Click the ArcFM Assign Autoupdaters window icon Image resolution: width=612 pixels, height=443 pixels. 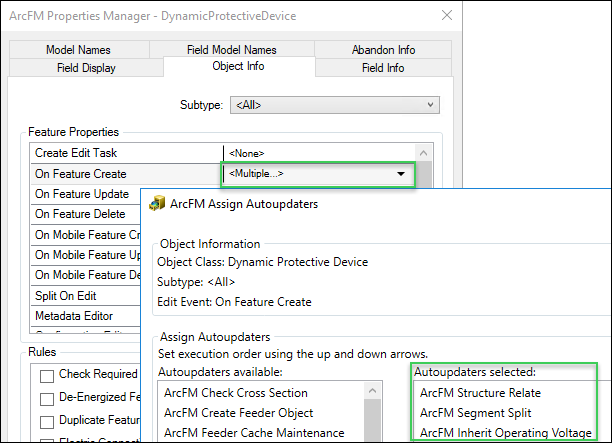(157, 203)
